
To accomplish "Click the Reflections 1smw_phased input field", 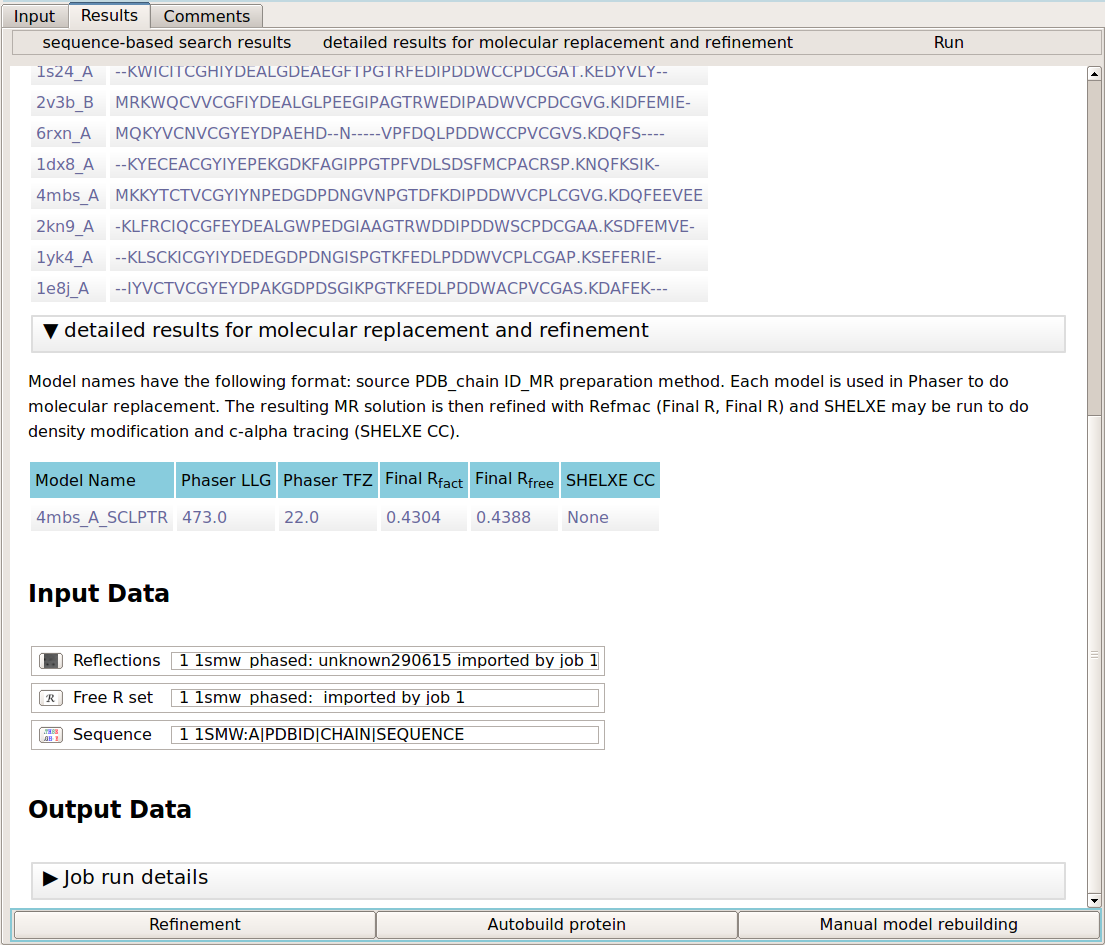I will click(385, 661).
